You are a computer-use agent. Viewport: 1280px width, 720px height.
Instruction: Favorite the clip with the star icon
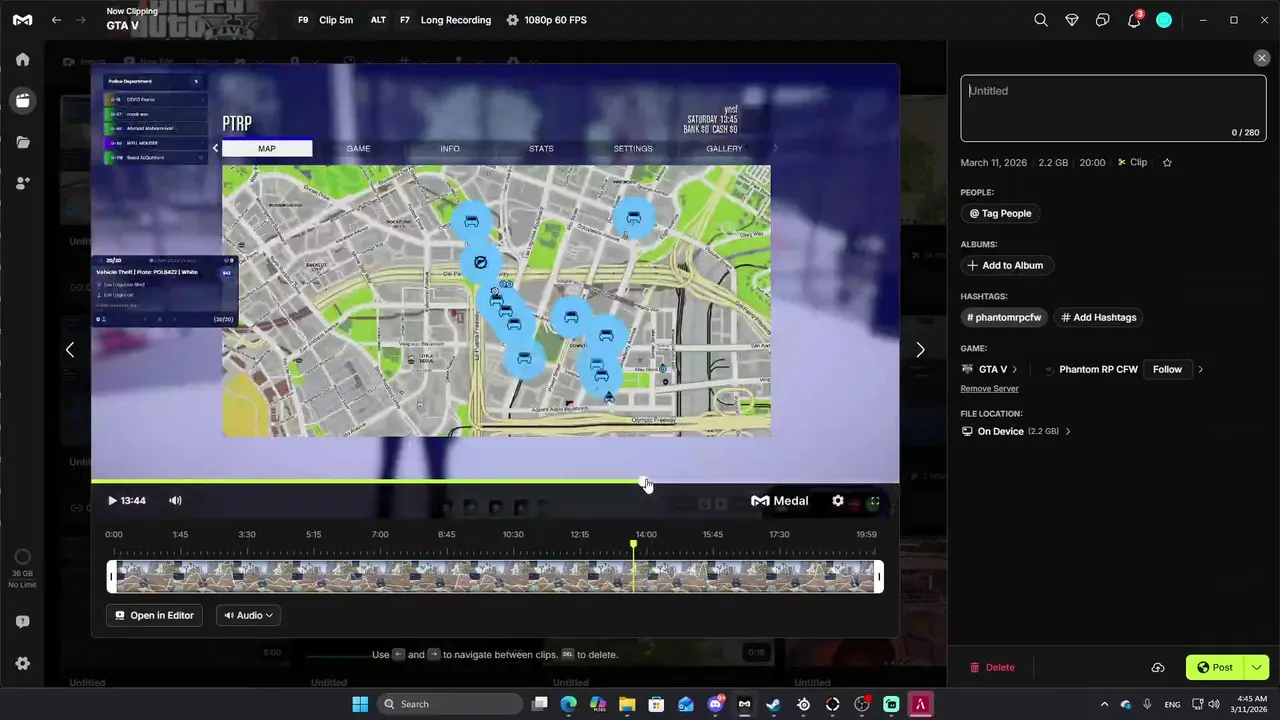[1167, 162]
